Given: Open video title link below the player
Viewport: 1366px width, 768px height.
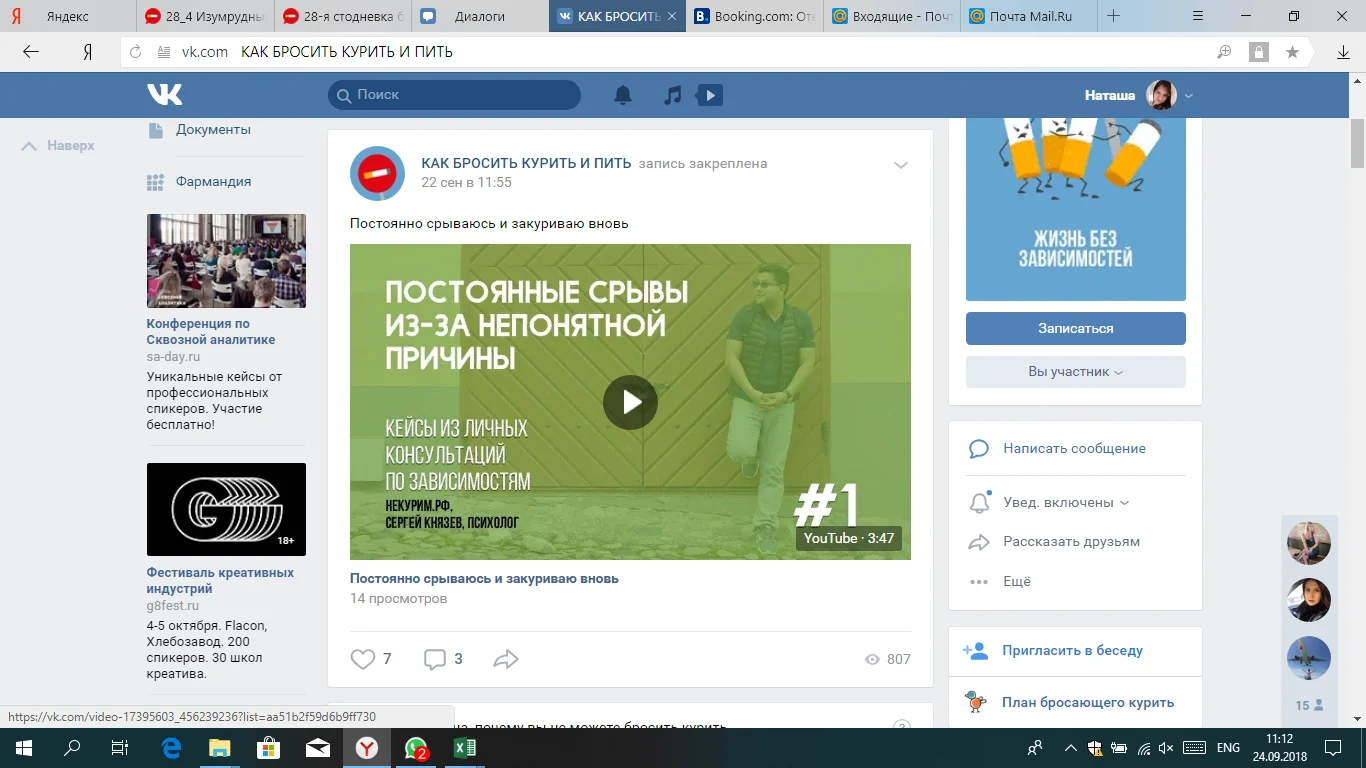Looking at the screenshot, I should click(484, 579).
